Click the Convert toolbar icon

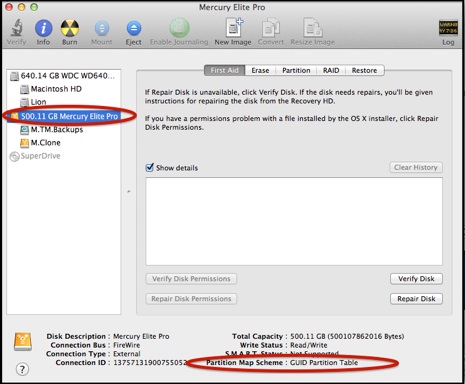(271, 27)
